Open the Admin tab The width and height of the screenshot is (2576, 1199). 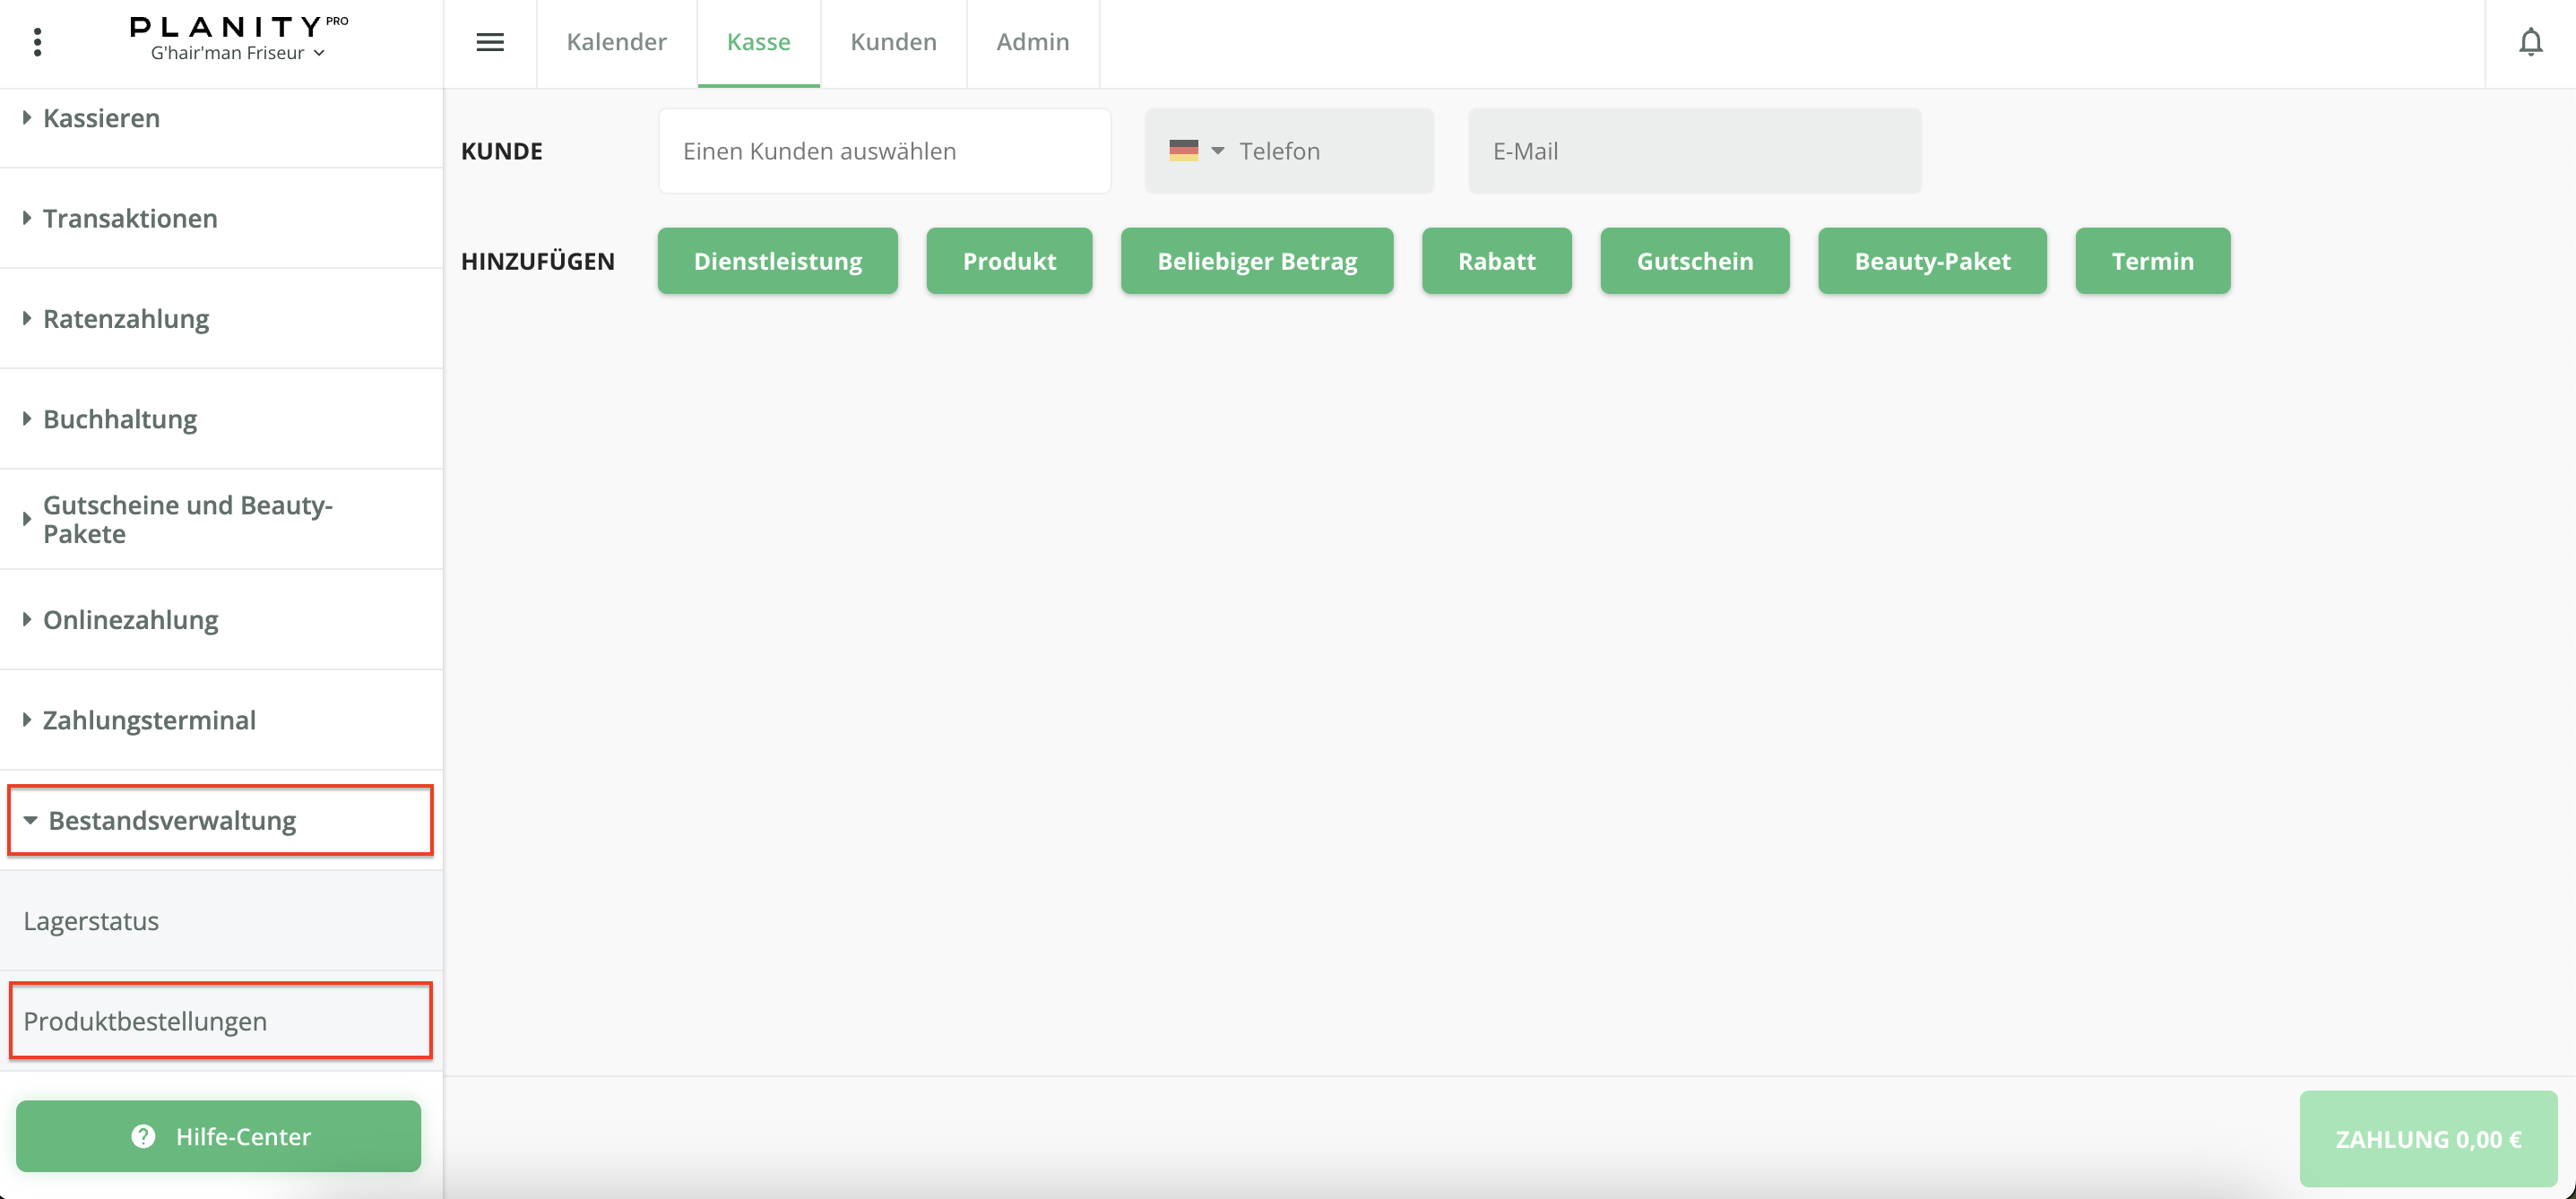[1032, 42]
